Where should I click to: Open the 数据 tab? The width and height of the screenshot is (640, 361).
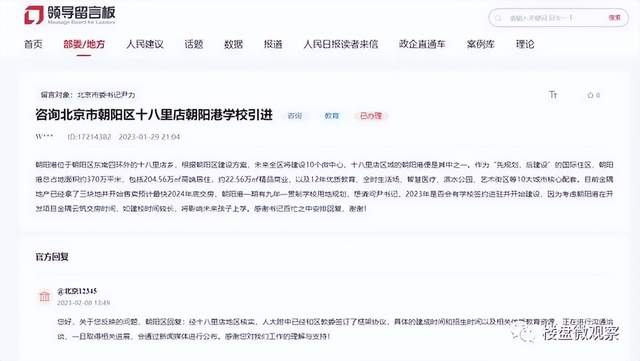tap(233, 44)
